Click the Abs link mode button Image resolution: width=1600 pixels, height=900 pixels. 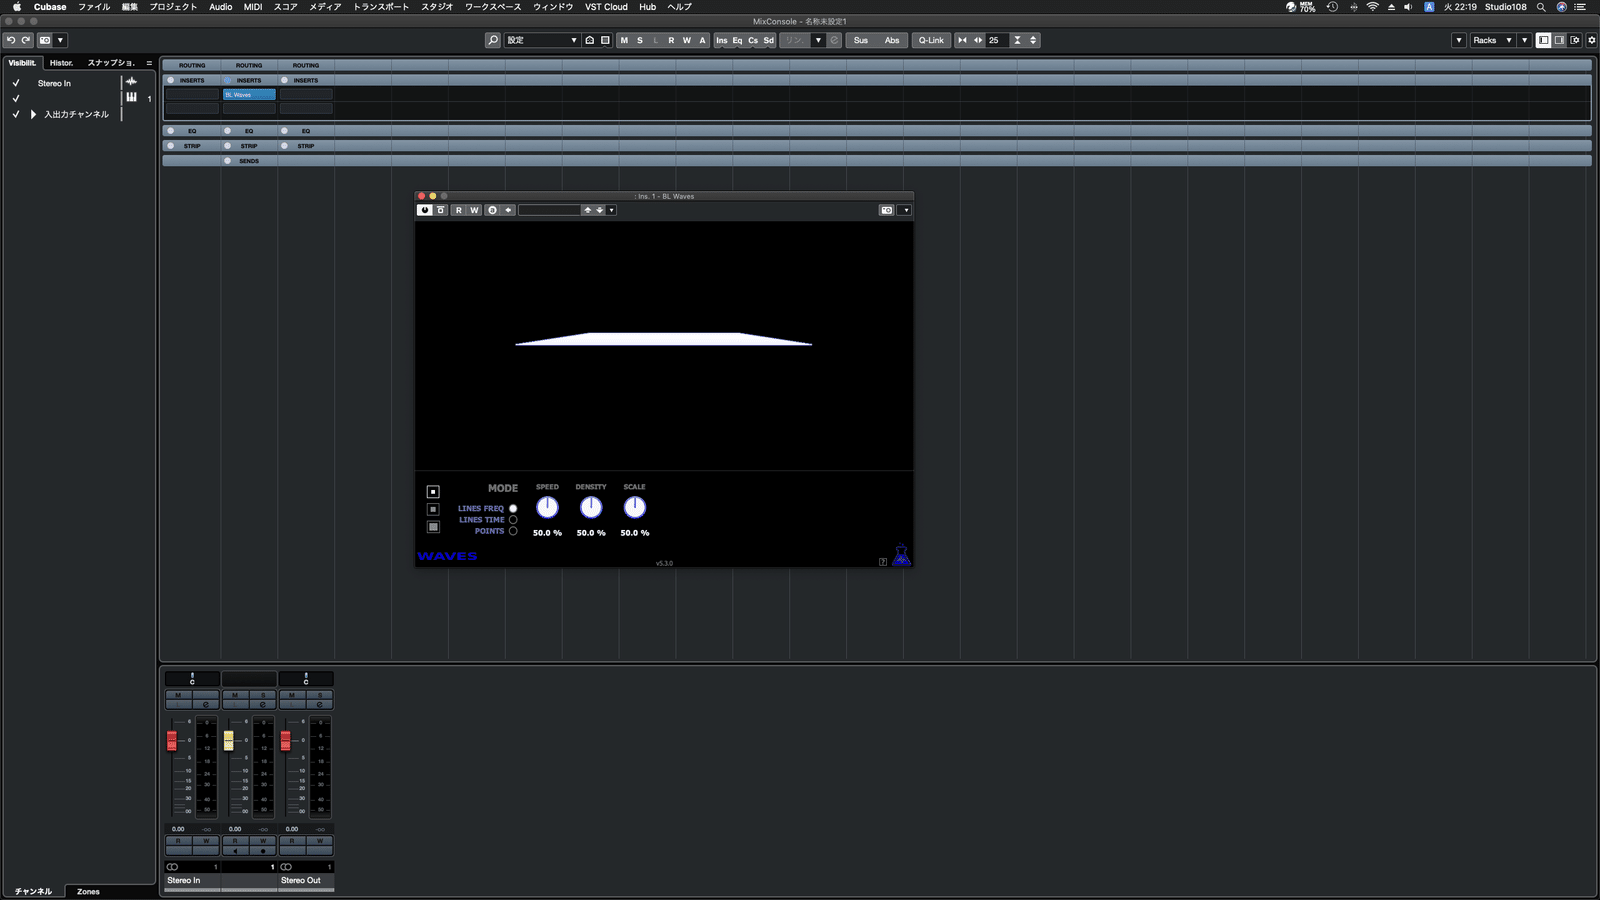(892, 40)
